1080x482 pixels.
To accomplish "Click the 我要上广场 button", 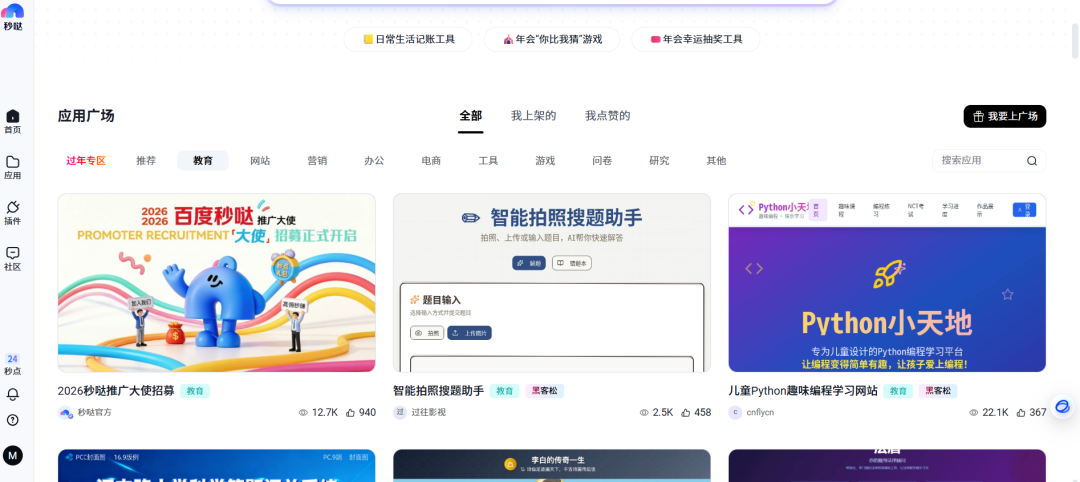I will (x=1004, y=116).
